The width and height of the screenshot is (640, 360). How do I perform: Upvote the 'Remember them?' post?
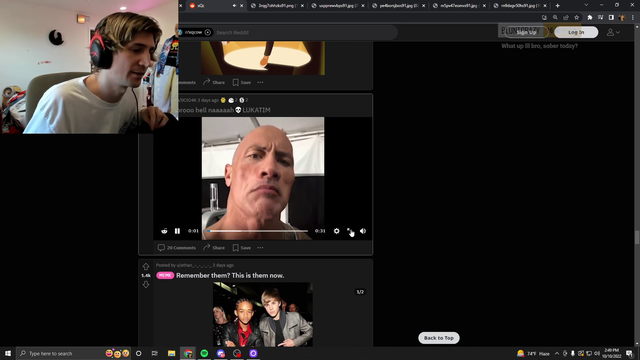pos(146,267)
